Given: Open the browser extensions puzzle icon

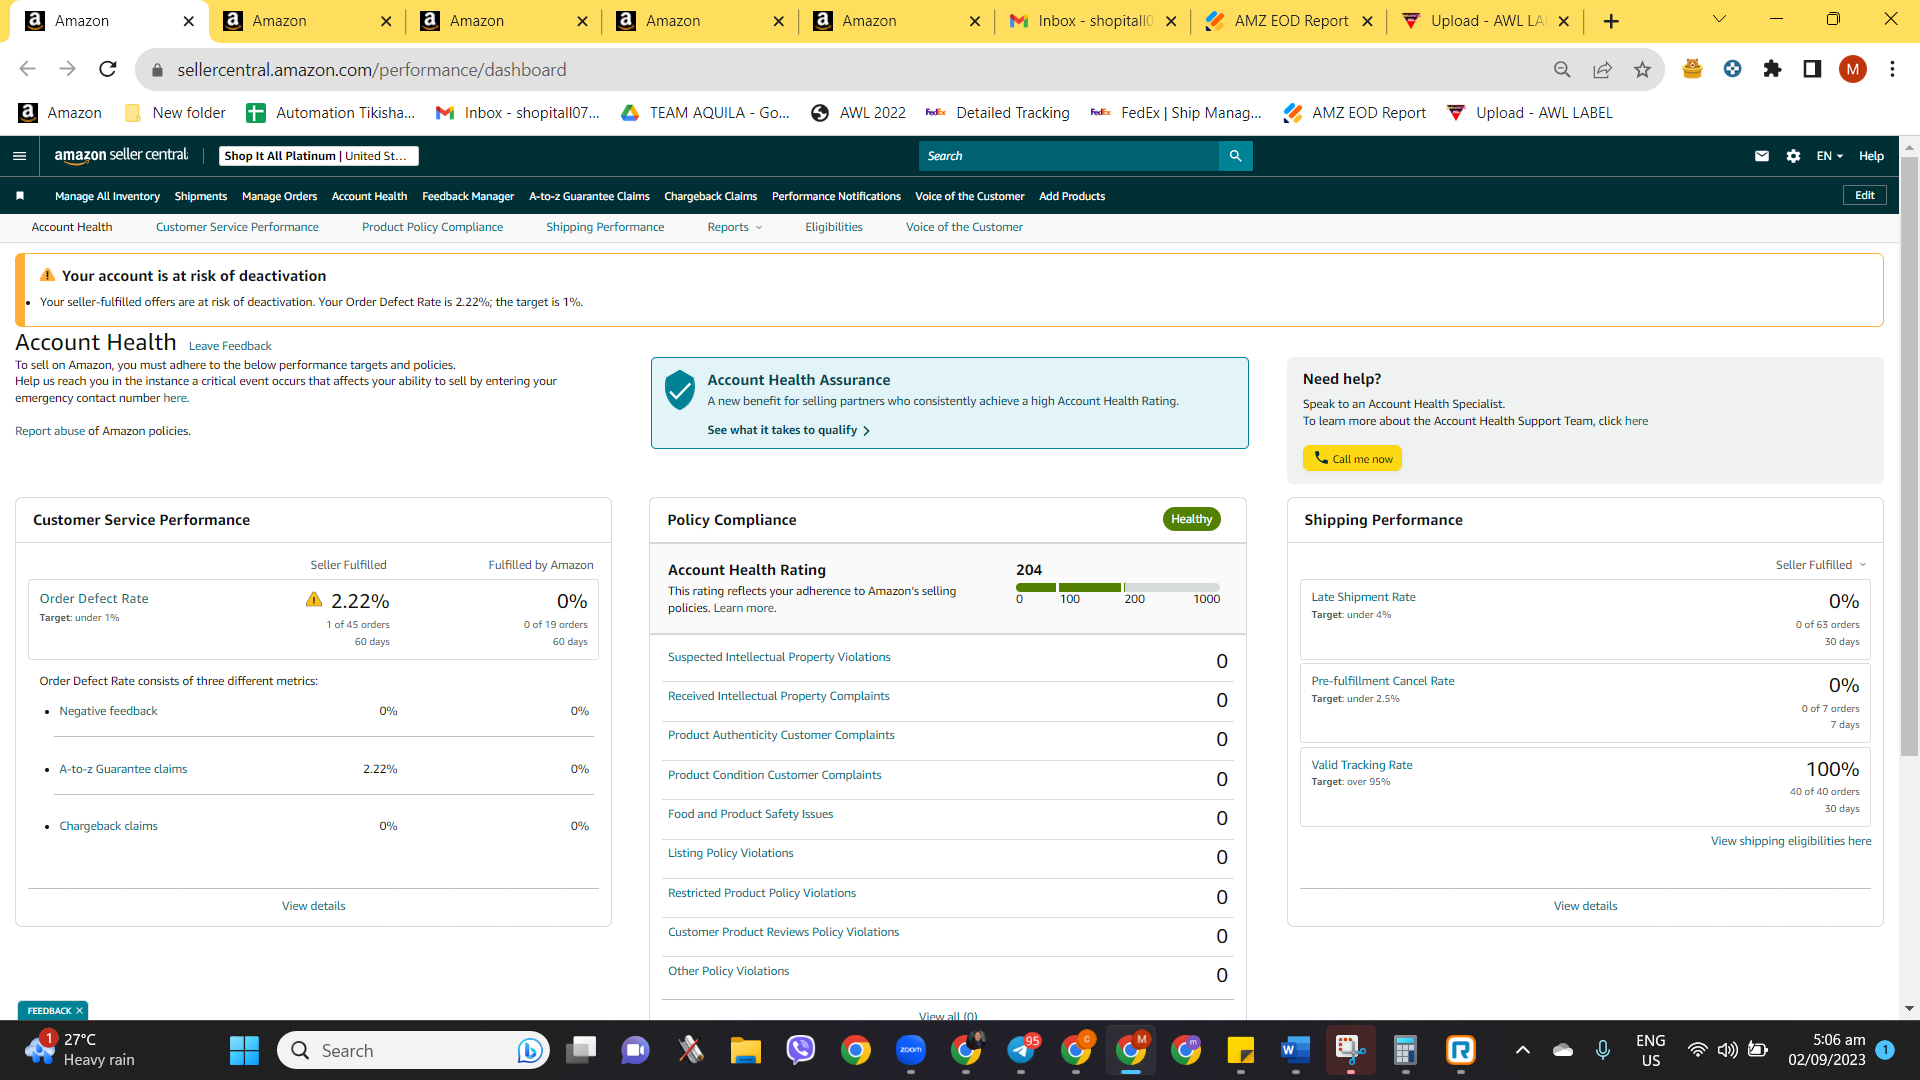Looking at the screenshot, I should coord(1772,69).
